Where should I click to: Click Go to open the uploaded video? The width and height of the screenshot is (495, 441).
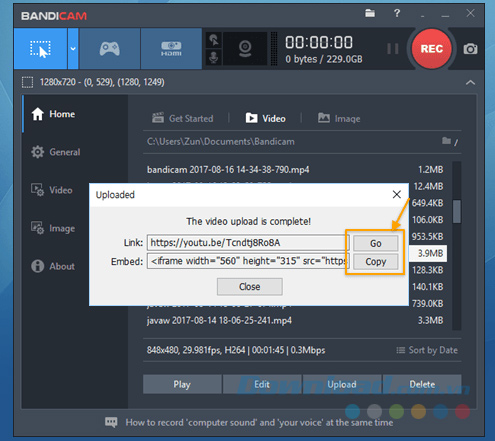(376, 243)
